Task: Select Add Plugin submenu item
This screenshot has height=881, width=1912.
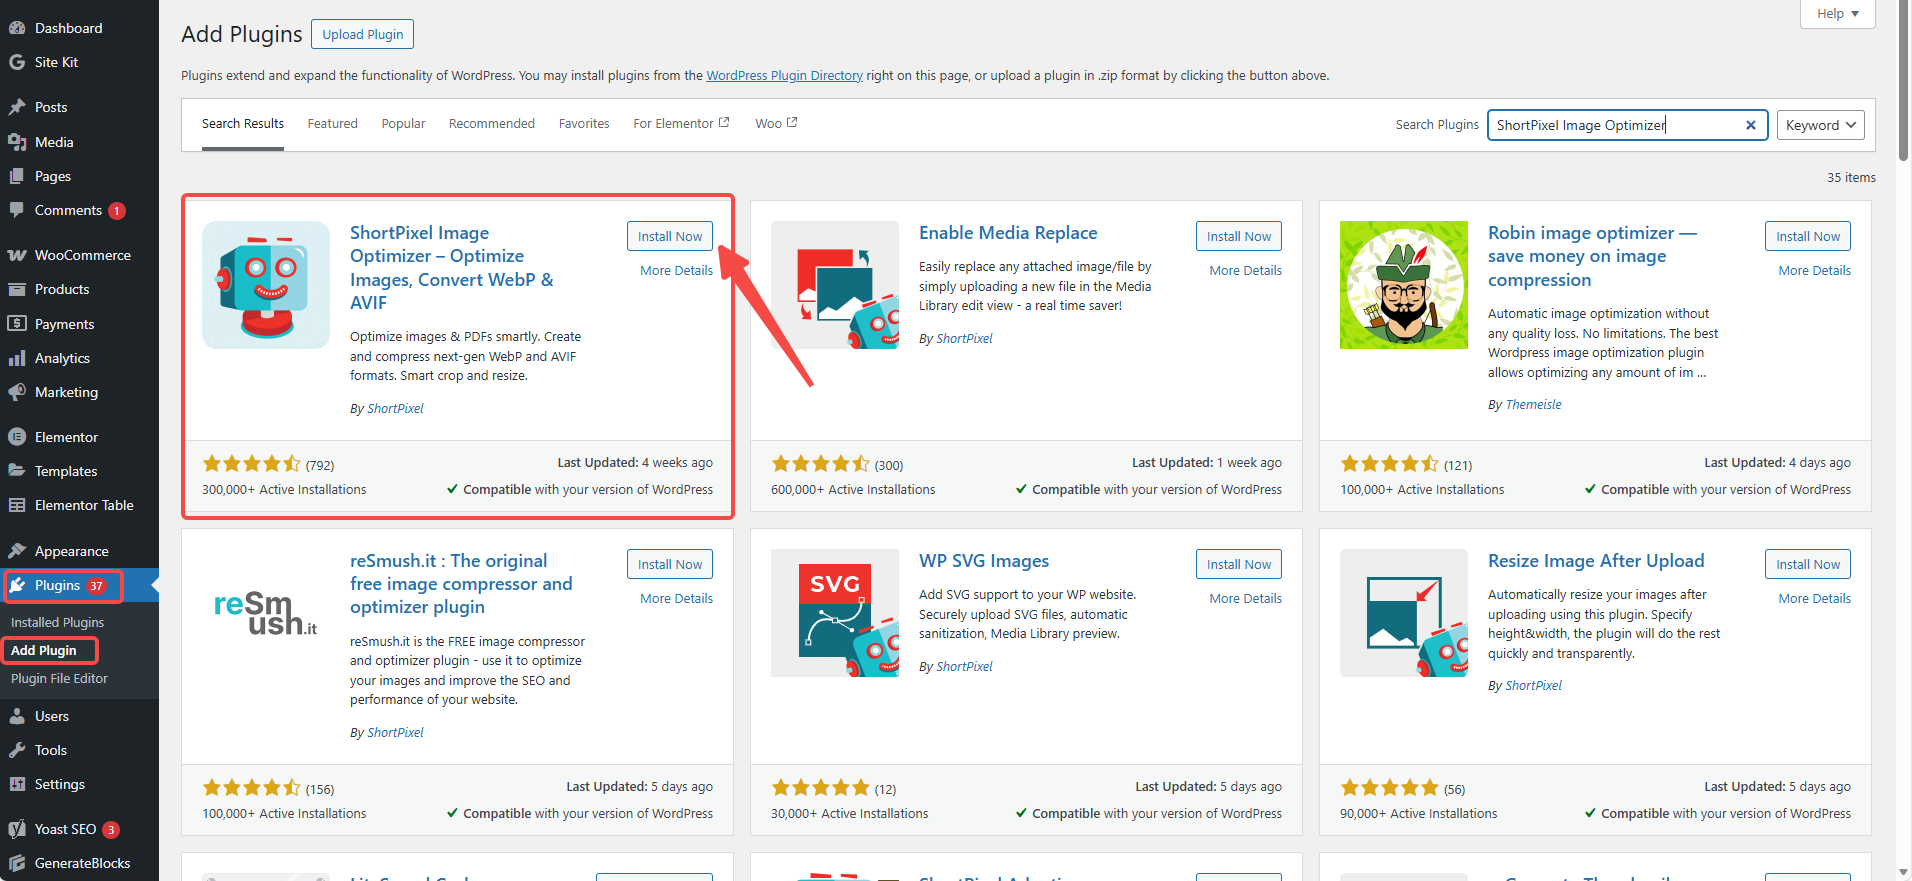Action: click(x=44, y=650)
